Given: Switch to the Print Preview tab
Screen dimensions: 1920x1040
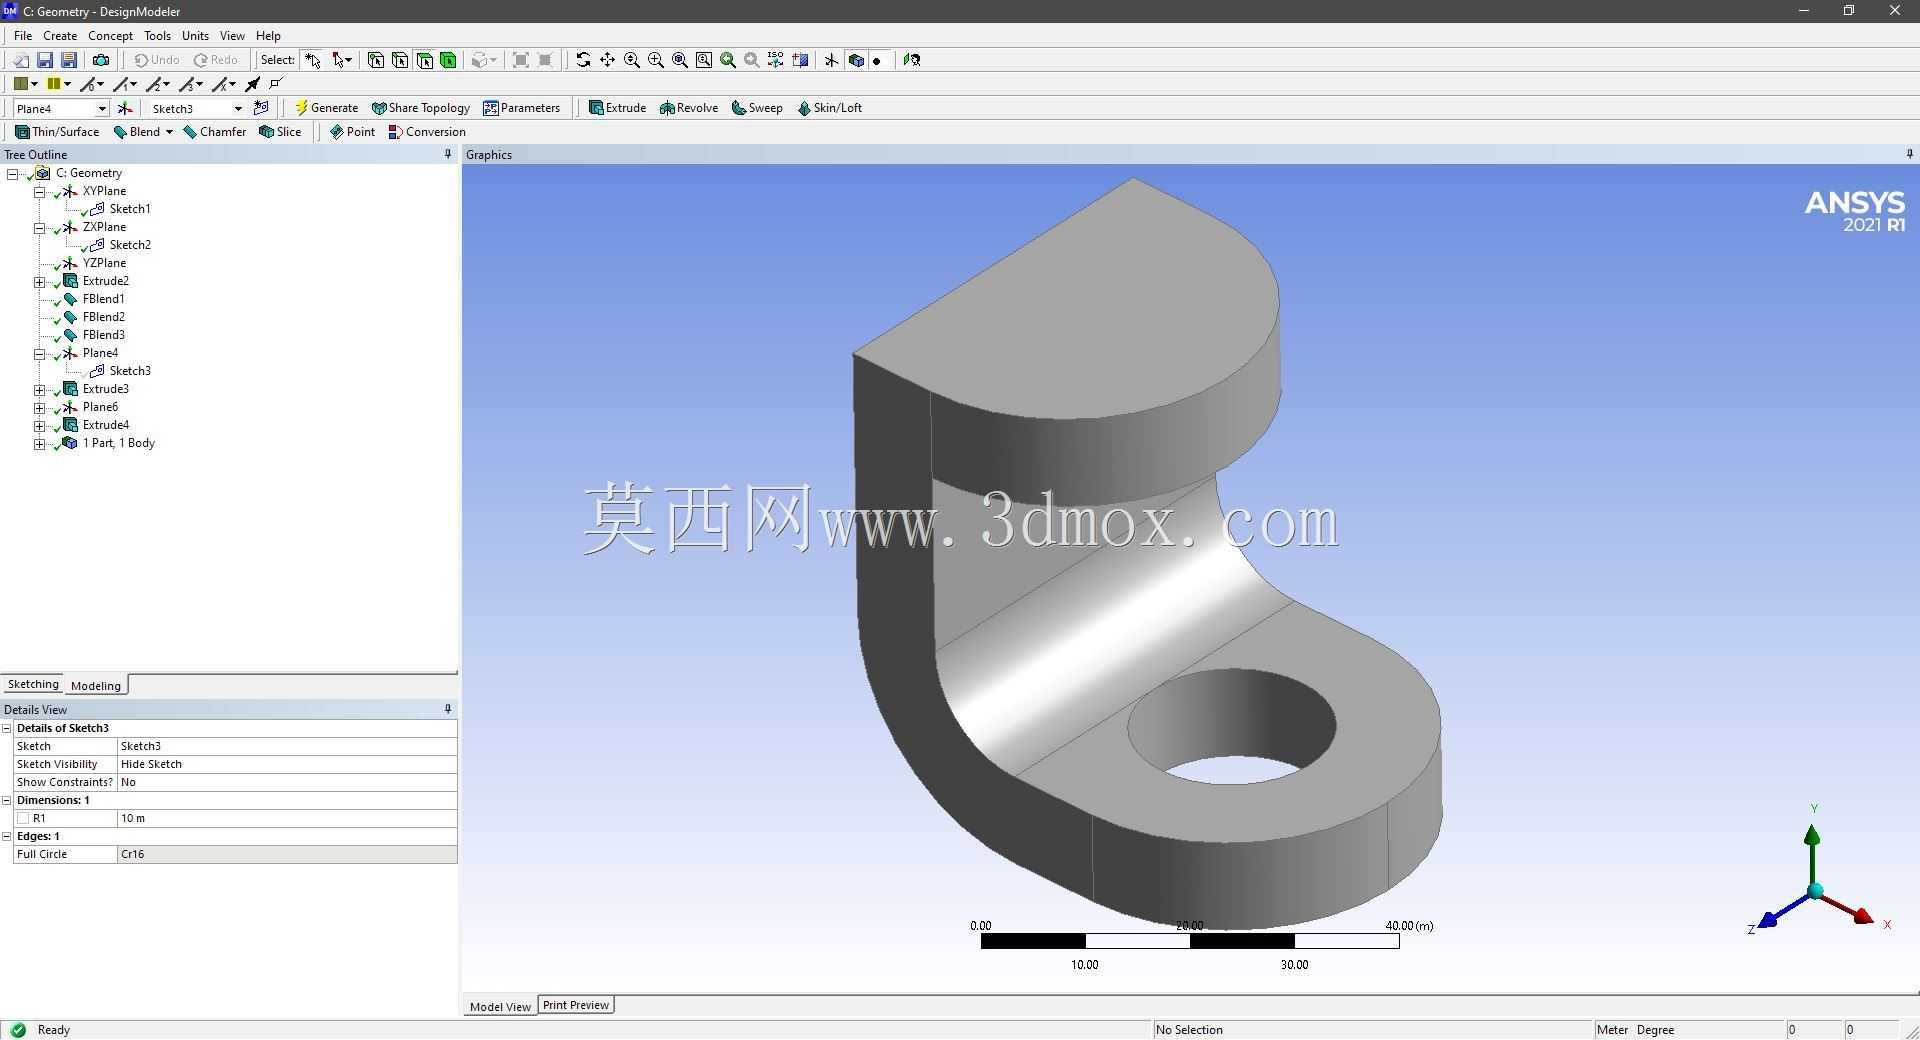Looking at the screenshot, I should pyautogui.click(x=576, y=1005).
